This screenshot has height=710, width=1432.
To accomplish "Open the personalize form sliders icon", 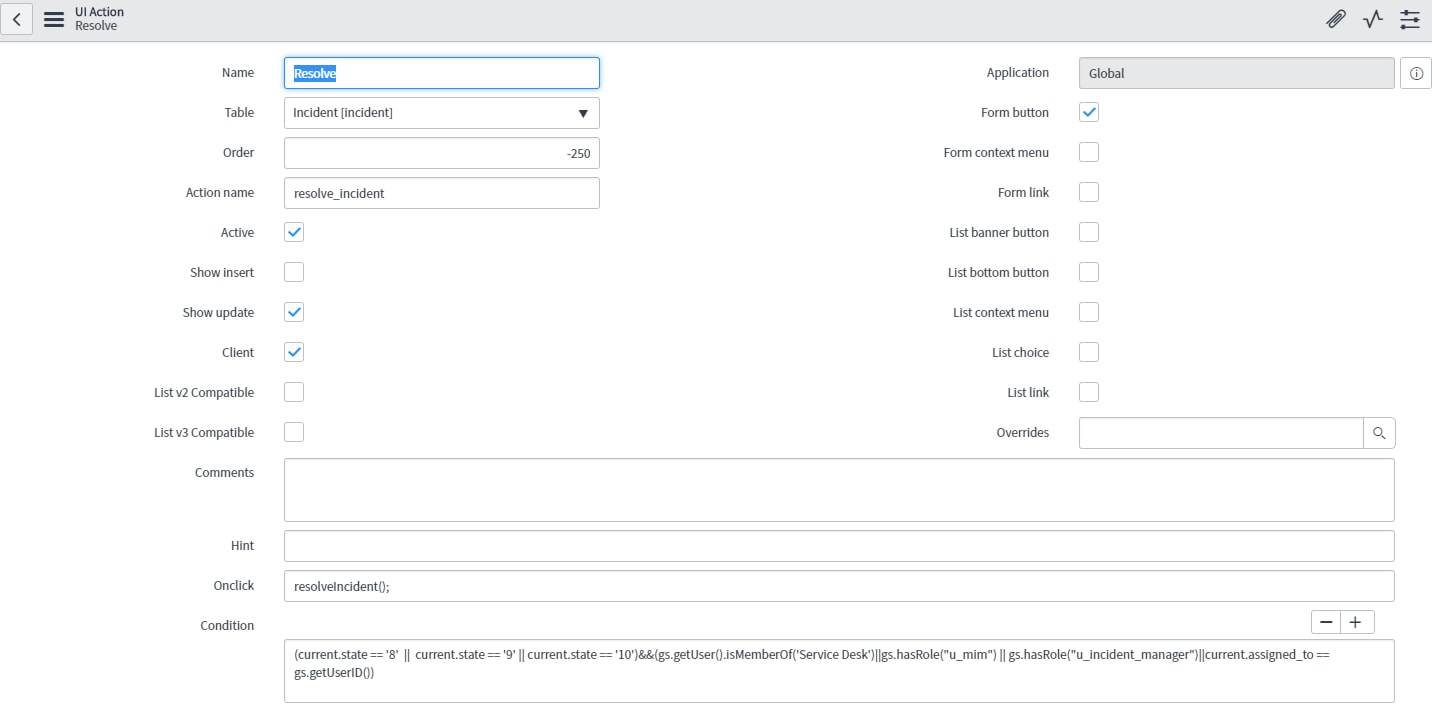I will pos(1410,19).
